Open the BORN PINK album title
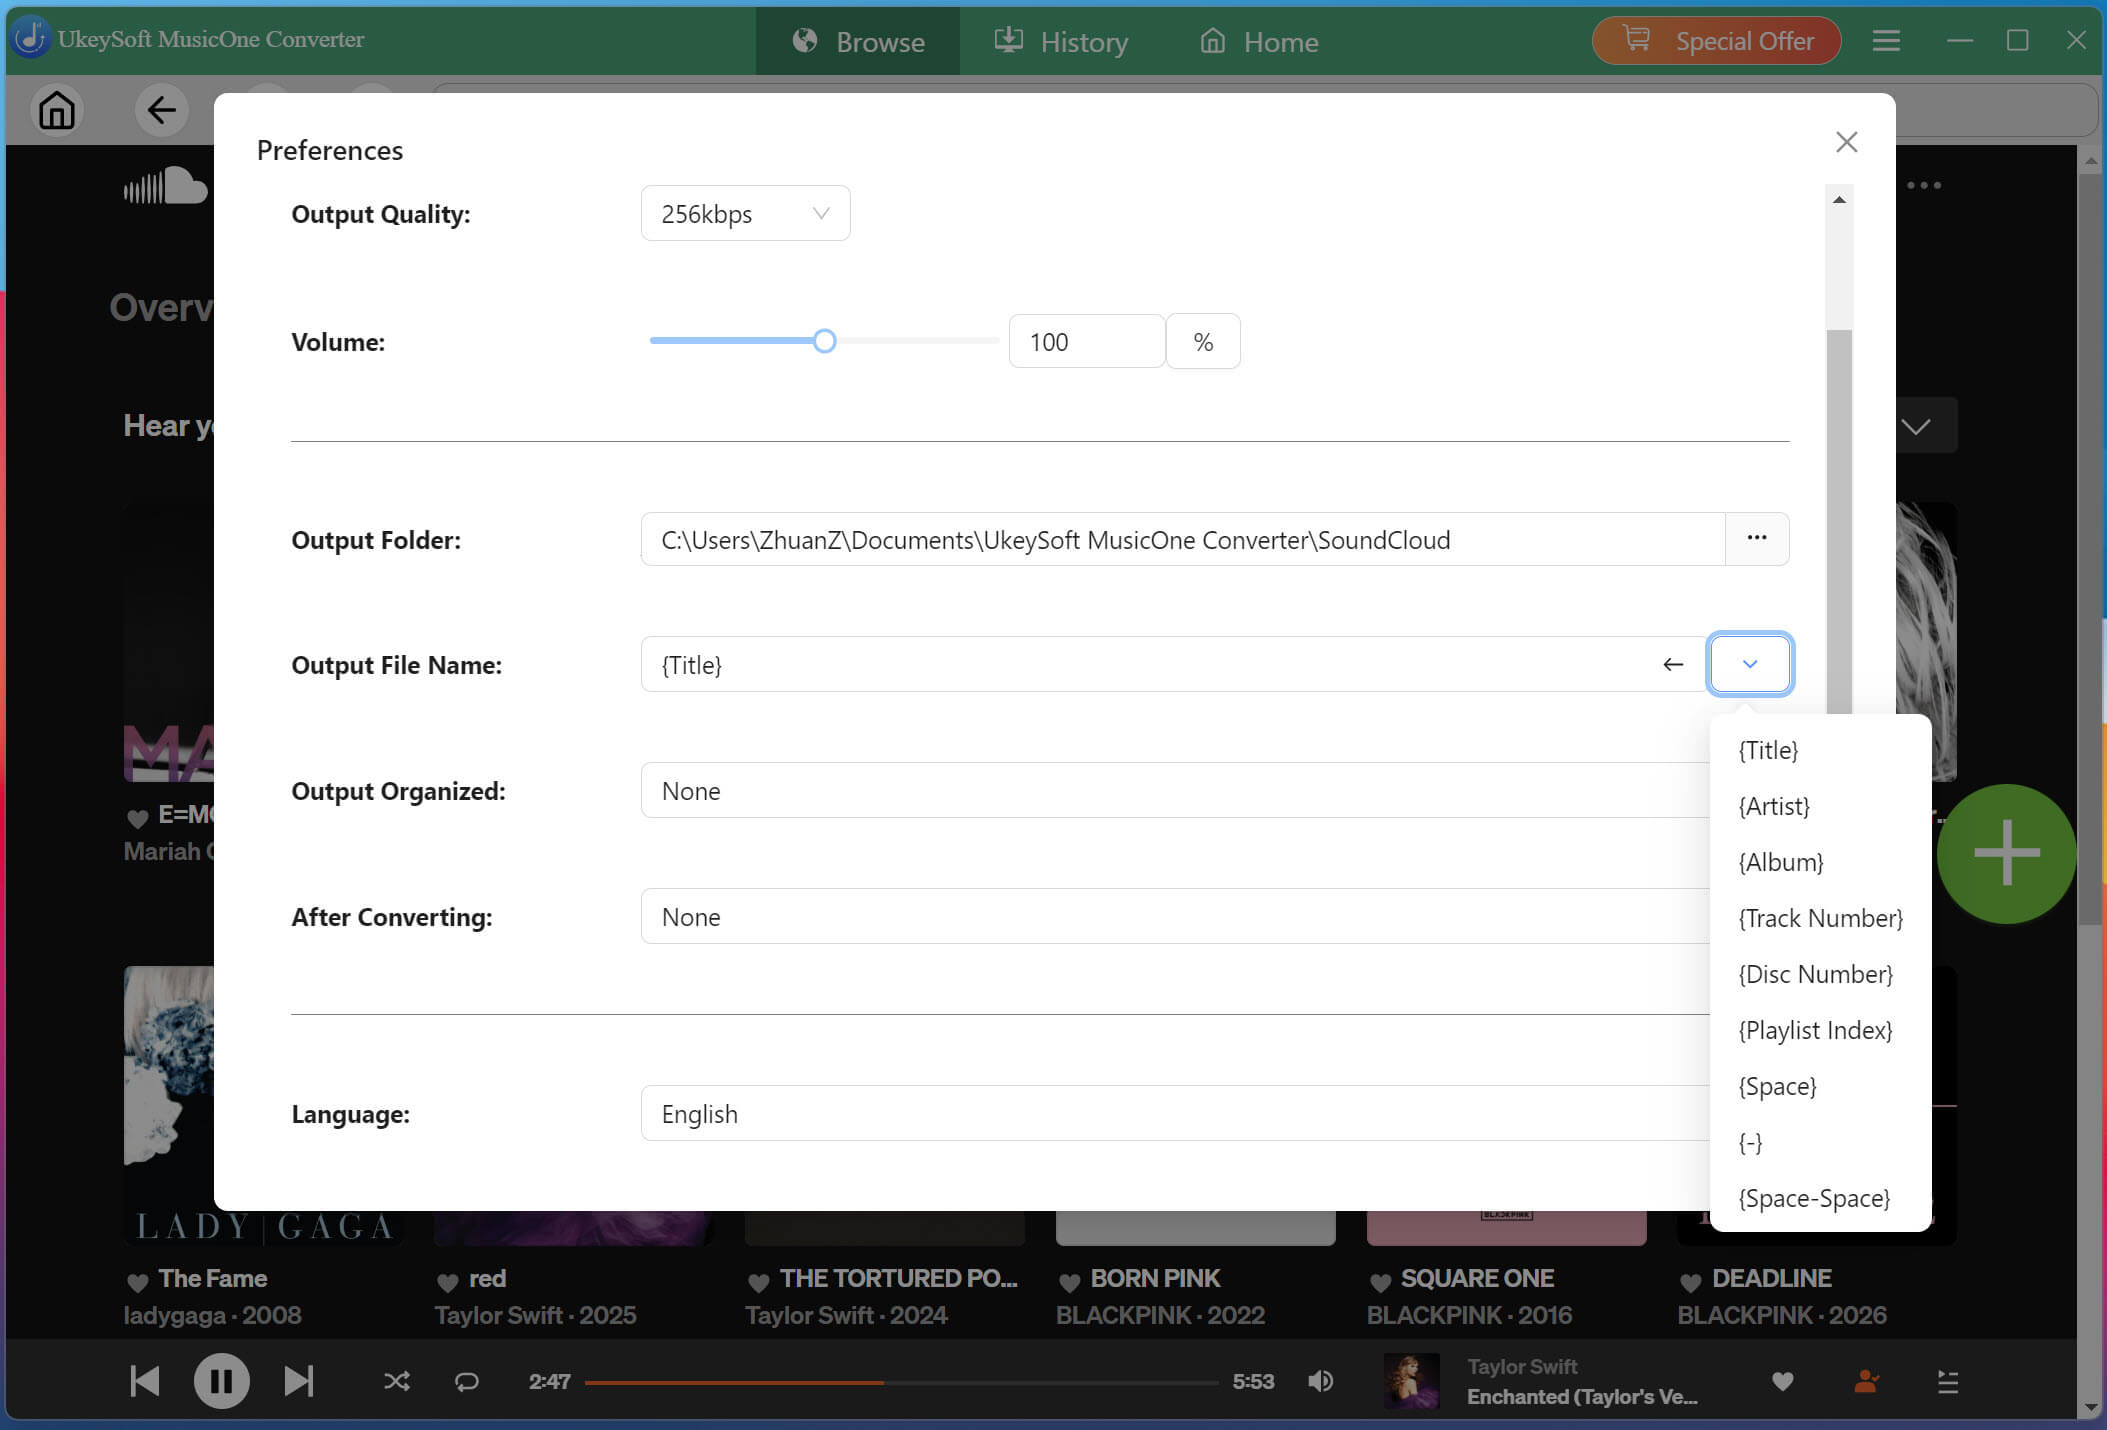 pos(1155,1278)
